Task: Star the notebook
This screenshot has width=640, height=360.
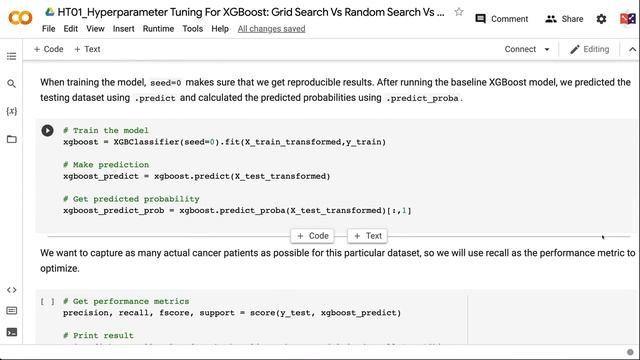Action: click(x=459, y=12)
